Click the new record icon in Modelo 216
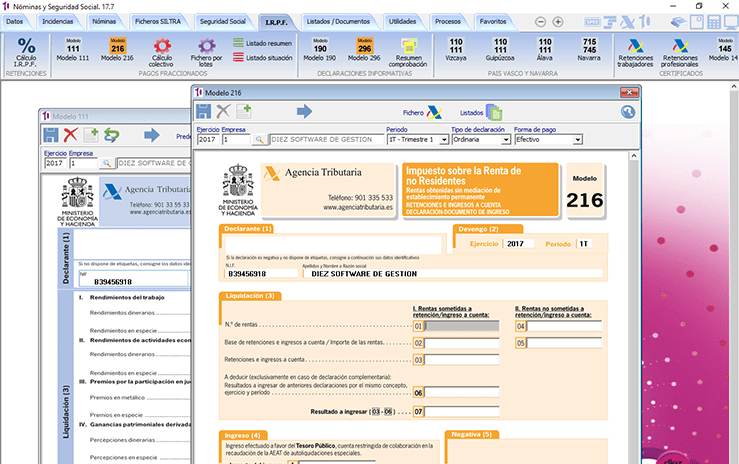Screen dimensions: 739x464 pos(244,112)
